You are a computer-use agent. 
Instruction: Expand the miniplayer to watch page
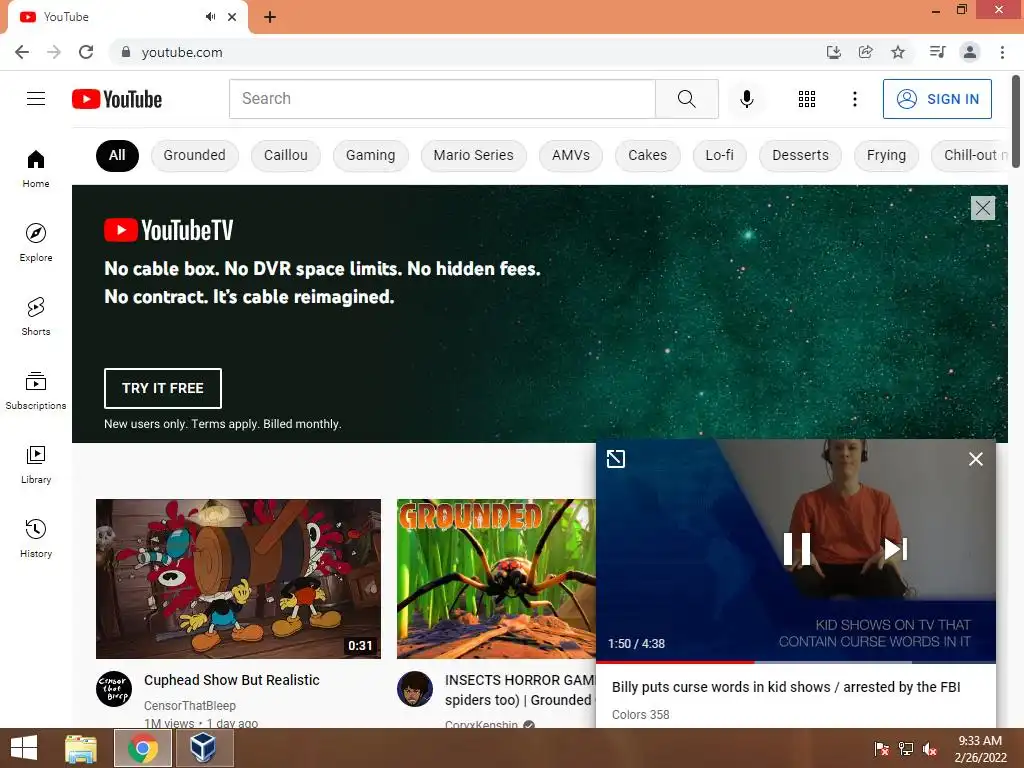pyautogui.click(x=615, y=459)
